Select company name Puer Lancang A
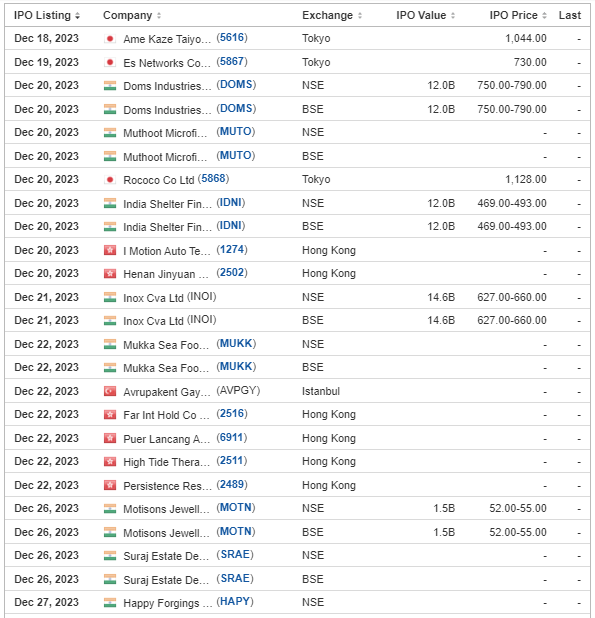 167,439
